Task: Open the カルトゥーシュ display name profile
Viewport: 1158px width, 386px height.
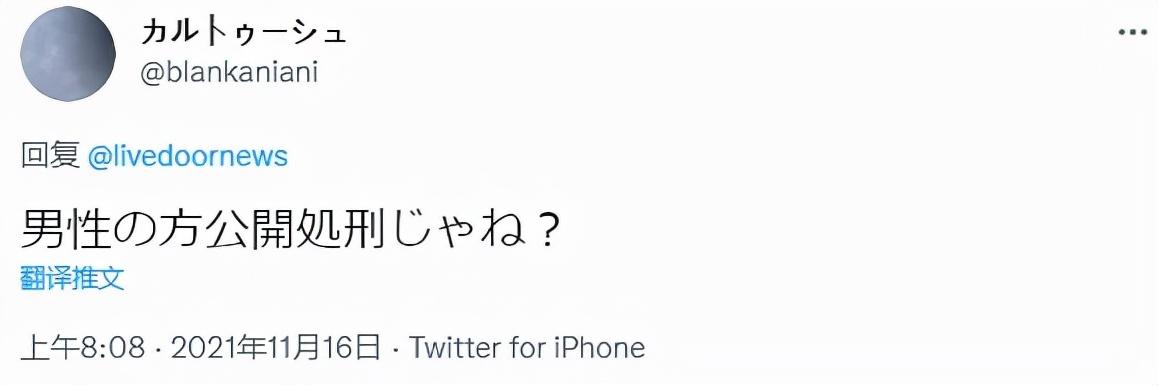Action: point(242,33)
